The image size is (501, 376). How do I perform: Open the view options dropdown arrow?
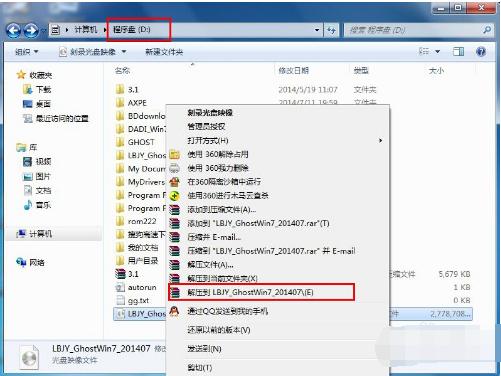pos(437,52)
